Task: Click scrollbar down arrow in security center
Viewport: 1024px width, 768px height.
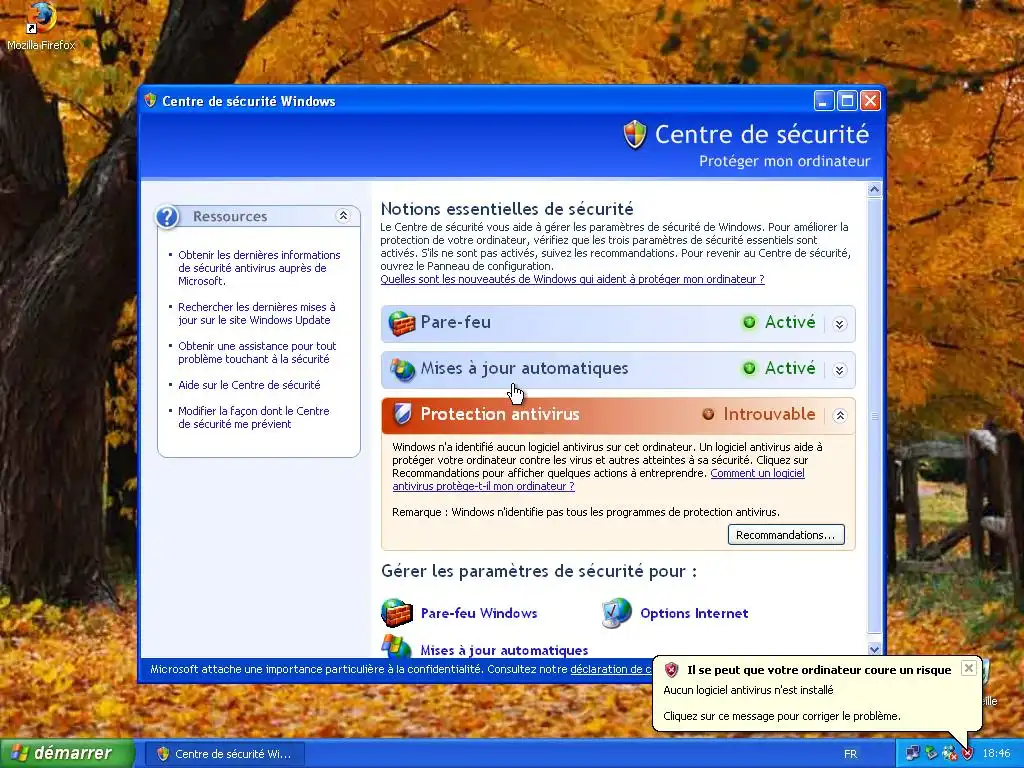Action: (874, 649)
